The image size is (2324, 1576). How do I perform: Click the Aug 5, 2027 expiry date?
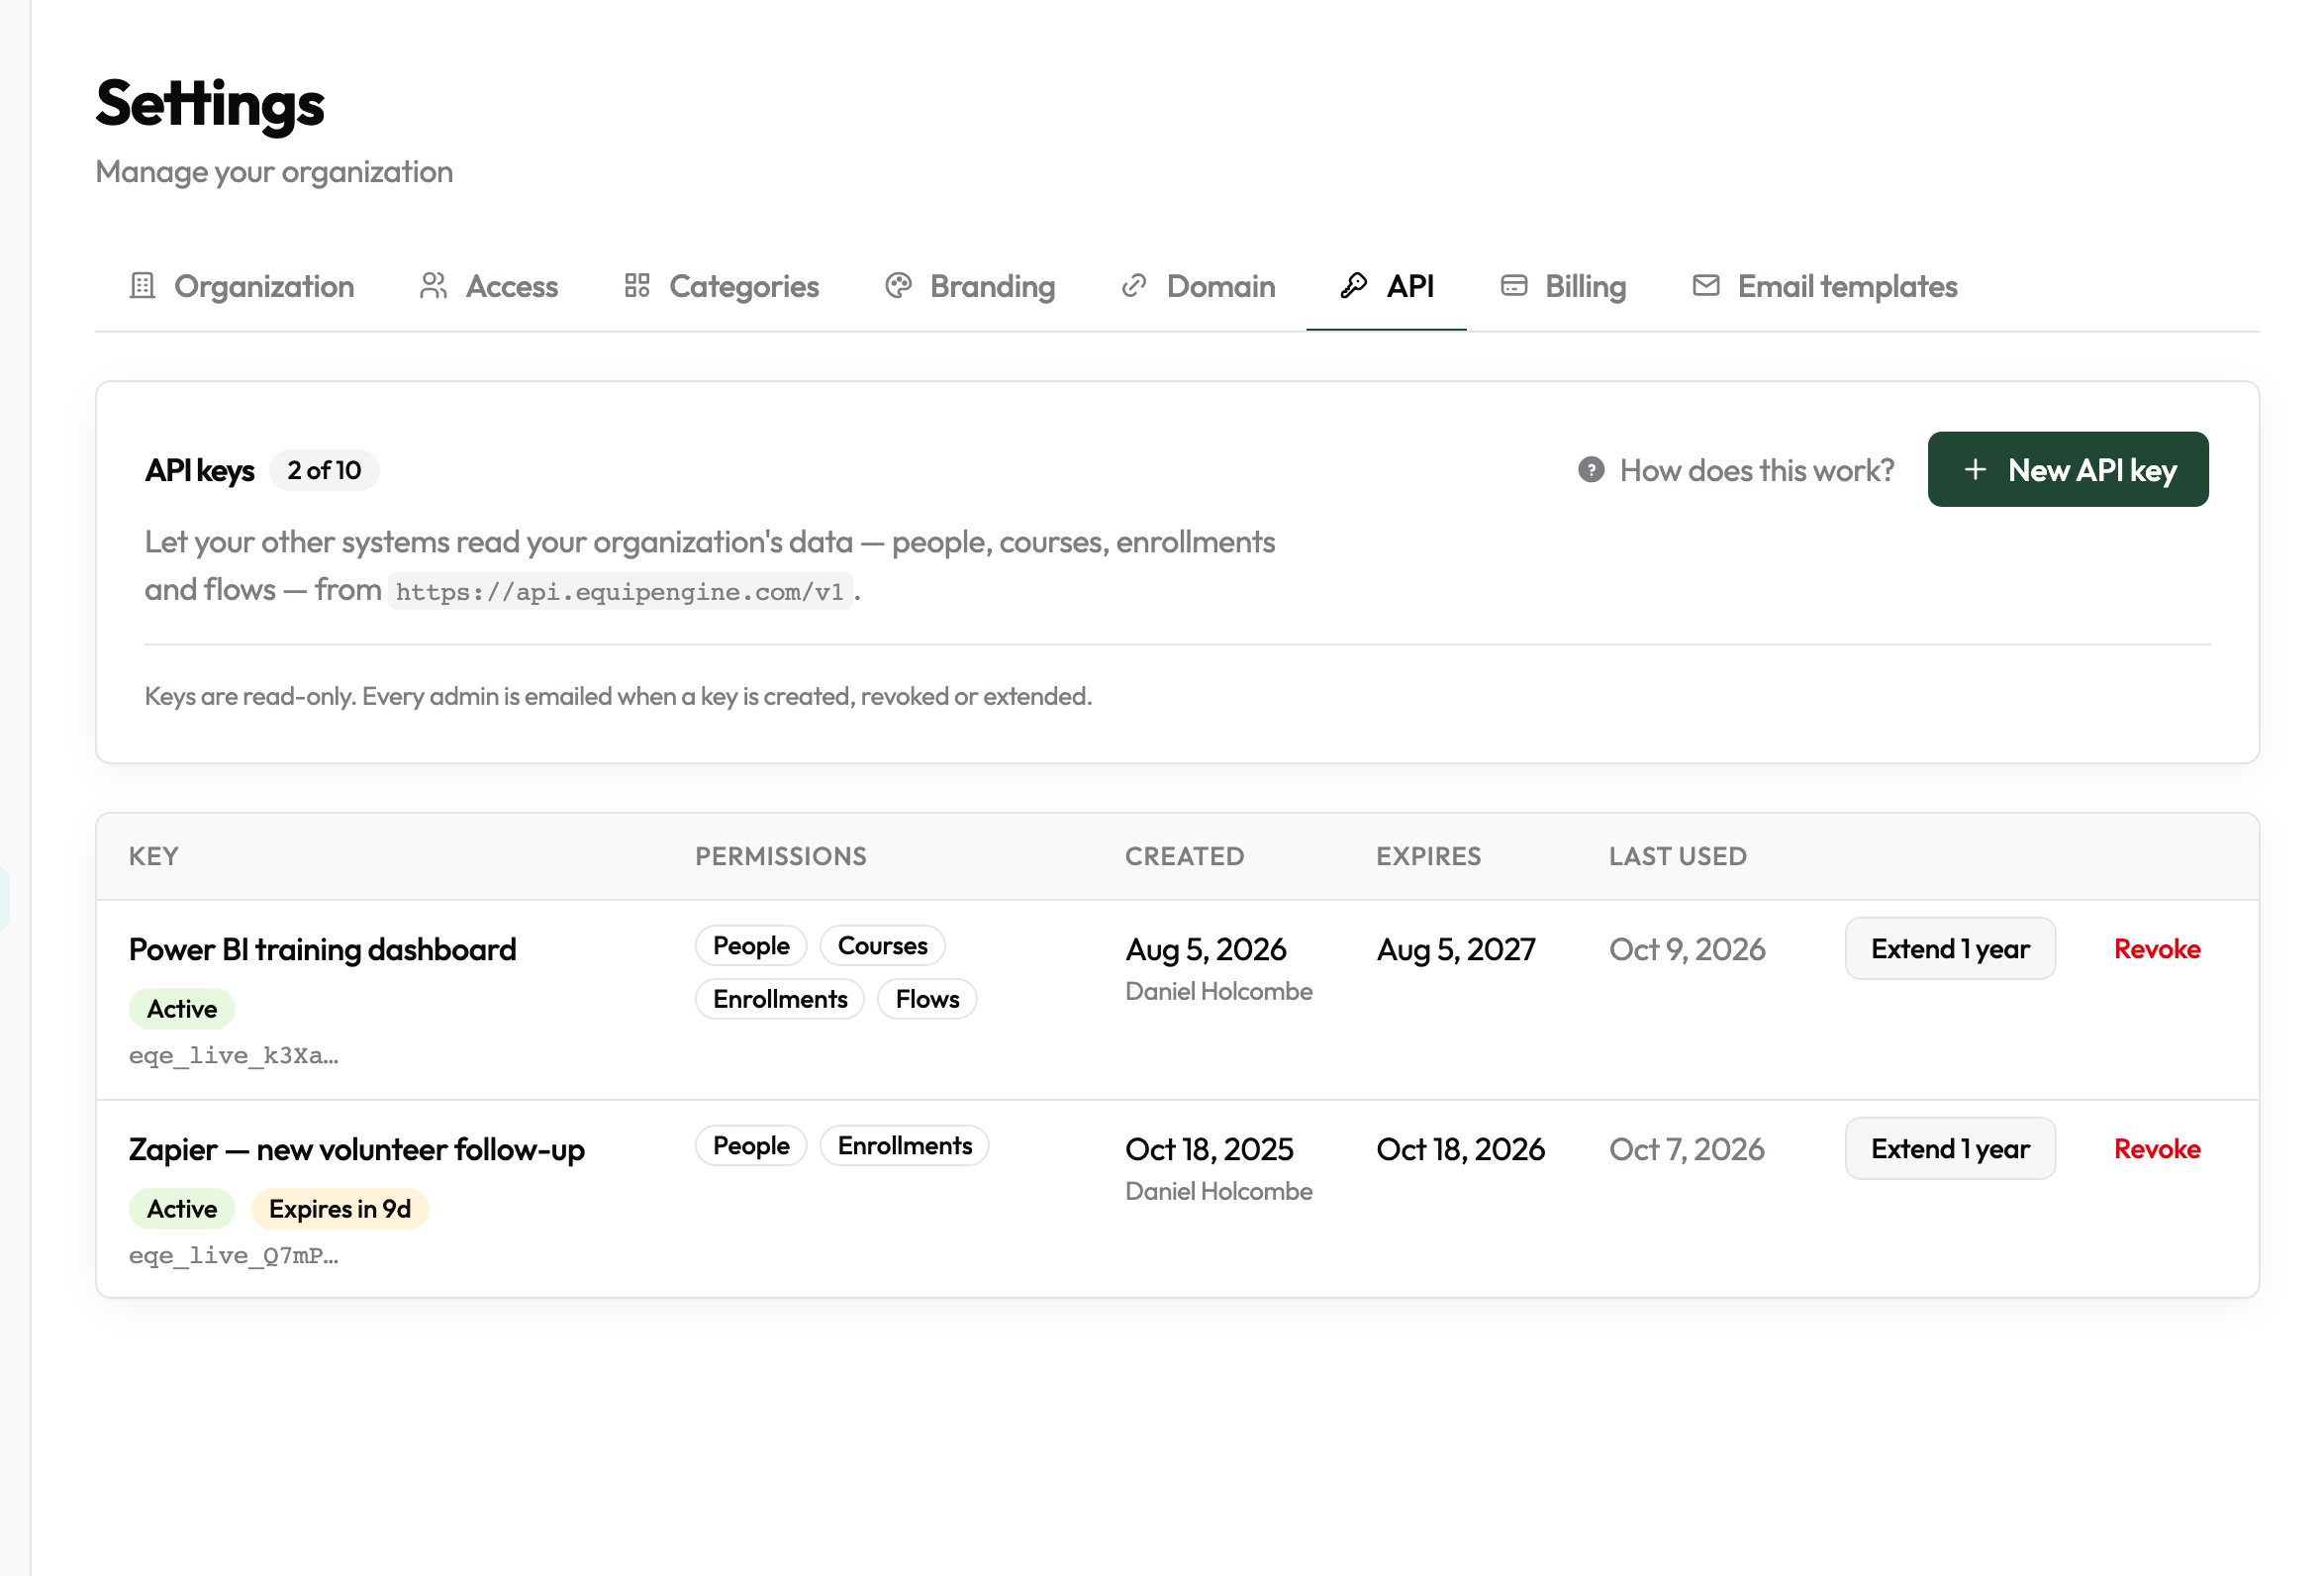click(1456, 949)
